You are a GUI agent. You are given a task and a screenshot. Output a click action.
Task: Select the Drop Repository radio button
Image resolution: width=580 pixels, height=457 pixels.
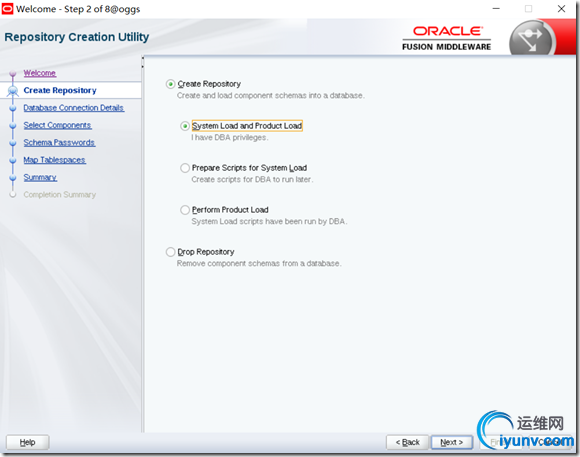[170, 252]
